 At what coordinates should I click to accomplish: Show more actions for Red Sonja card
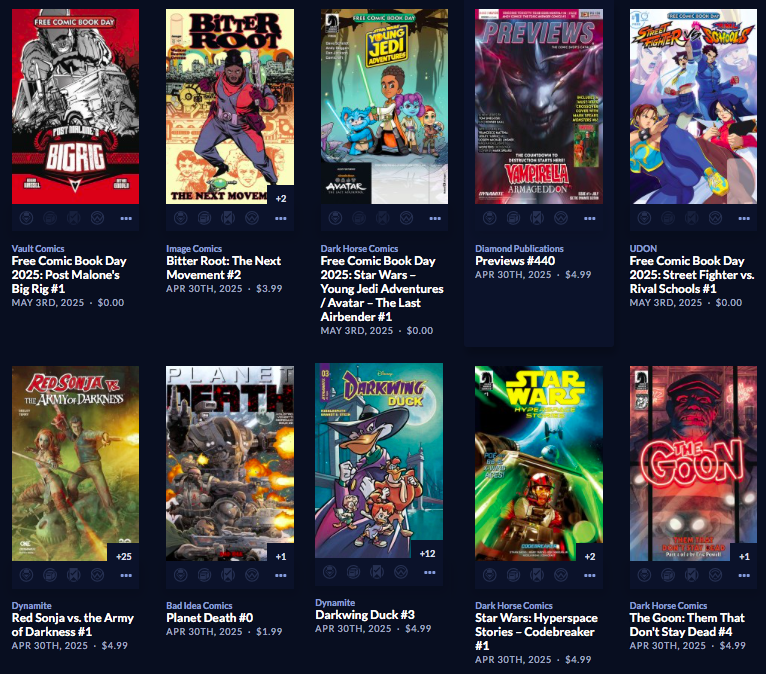[x=126, y=575]
